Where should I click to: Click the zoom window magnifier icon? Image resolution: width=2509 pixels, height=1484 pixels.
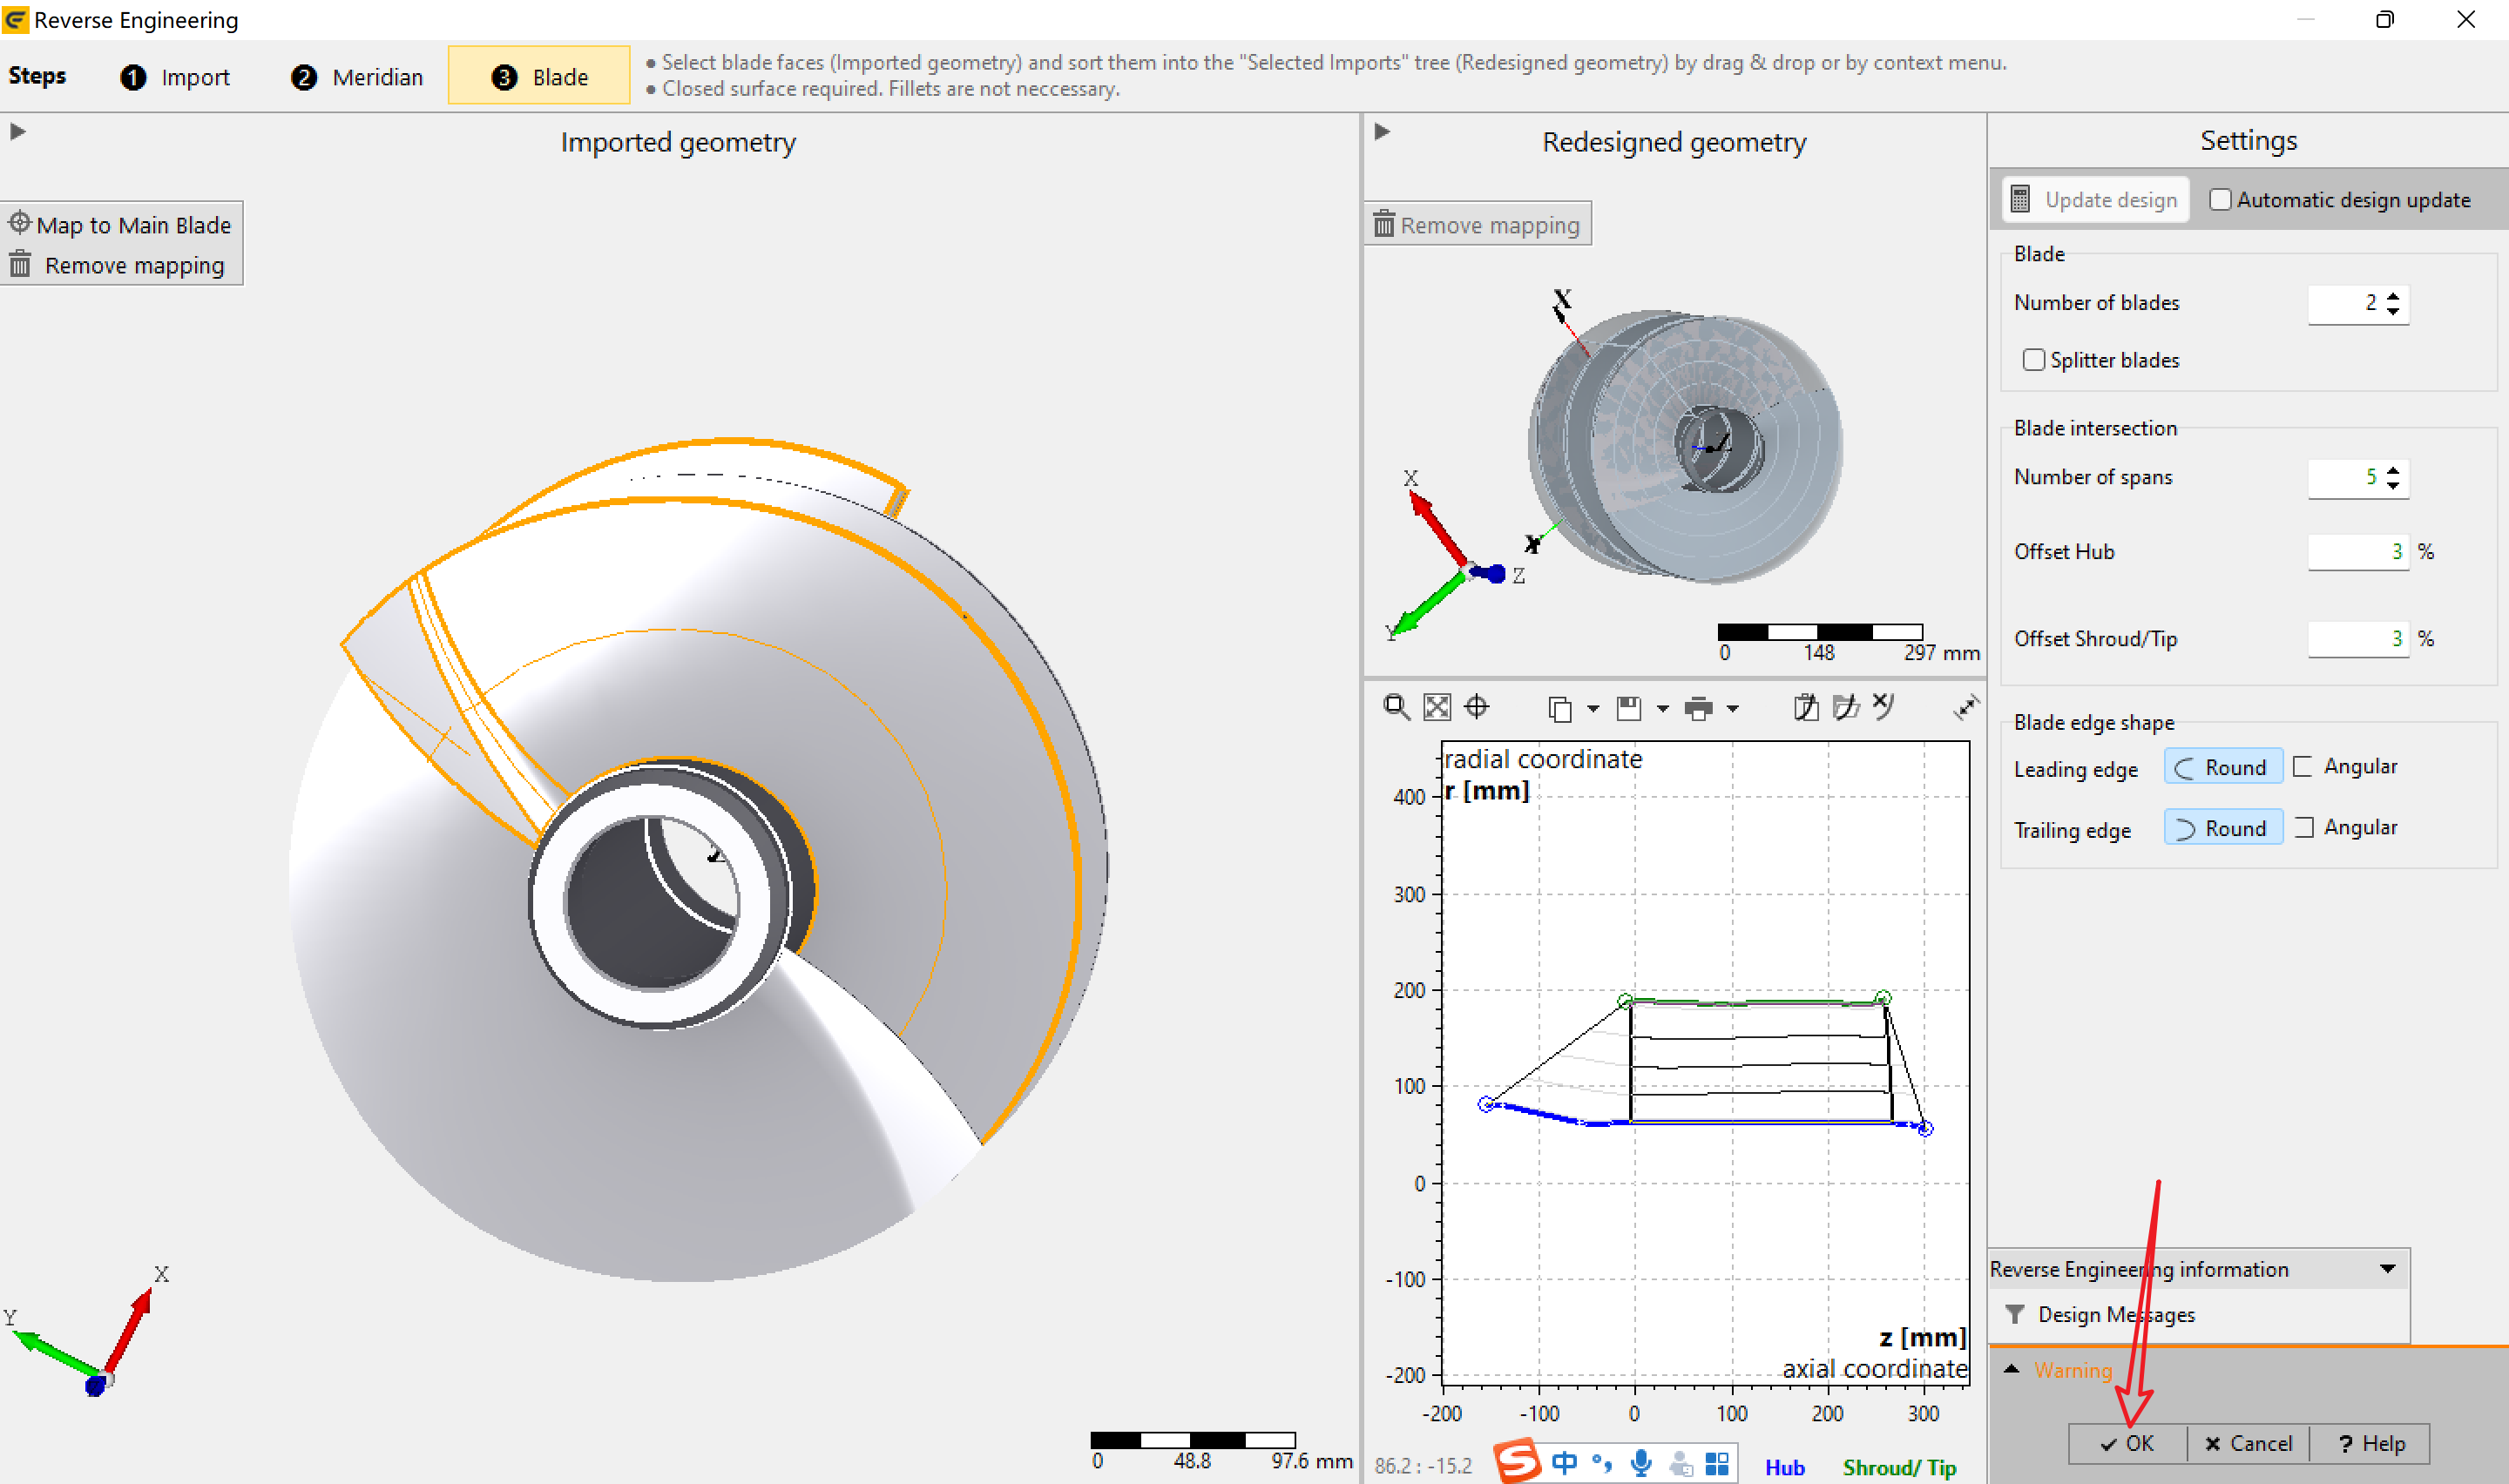point(1396,708)
